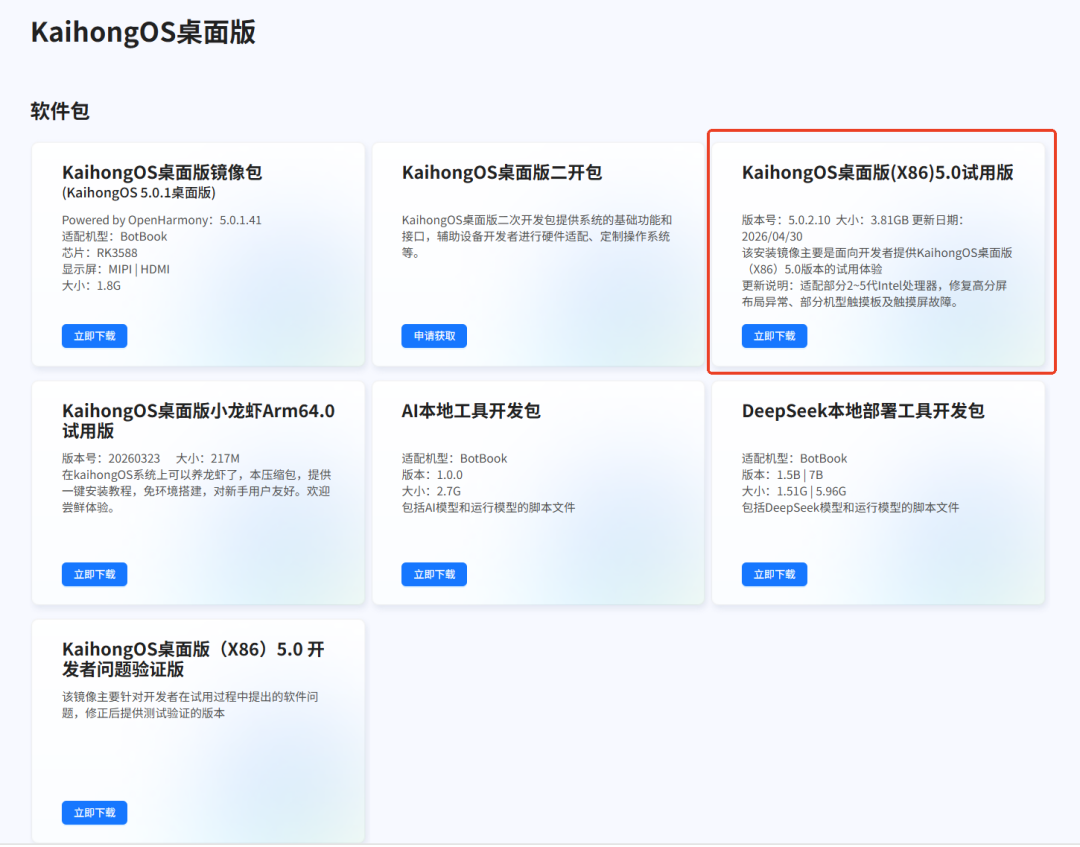Click the 显示屏: MIPI | HDMI line

point(116,269)
